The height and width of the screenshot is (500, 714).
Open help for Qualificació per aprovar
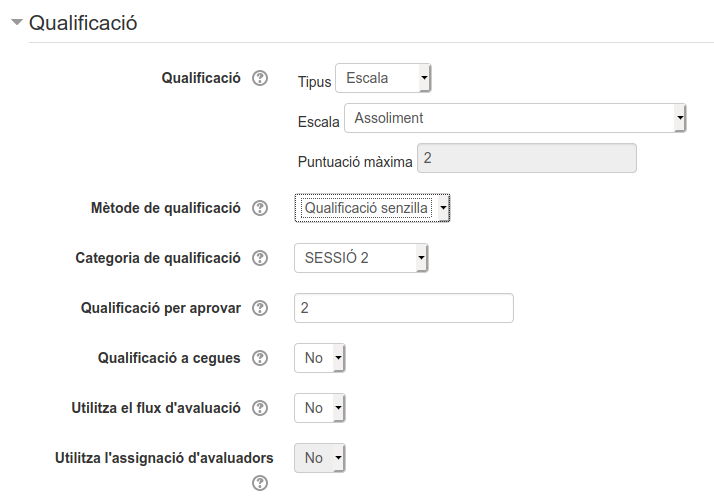pos(260,308)
